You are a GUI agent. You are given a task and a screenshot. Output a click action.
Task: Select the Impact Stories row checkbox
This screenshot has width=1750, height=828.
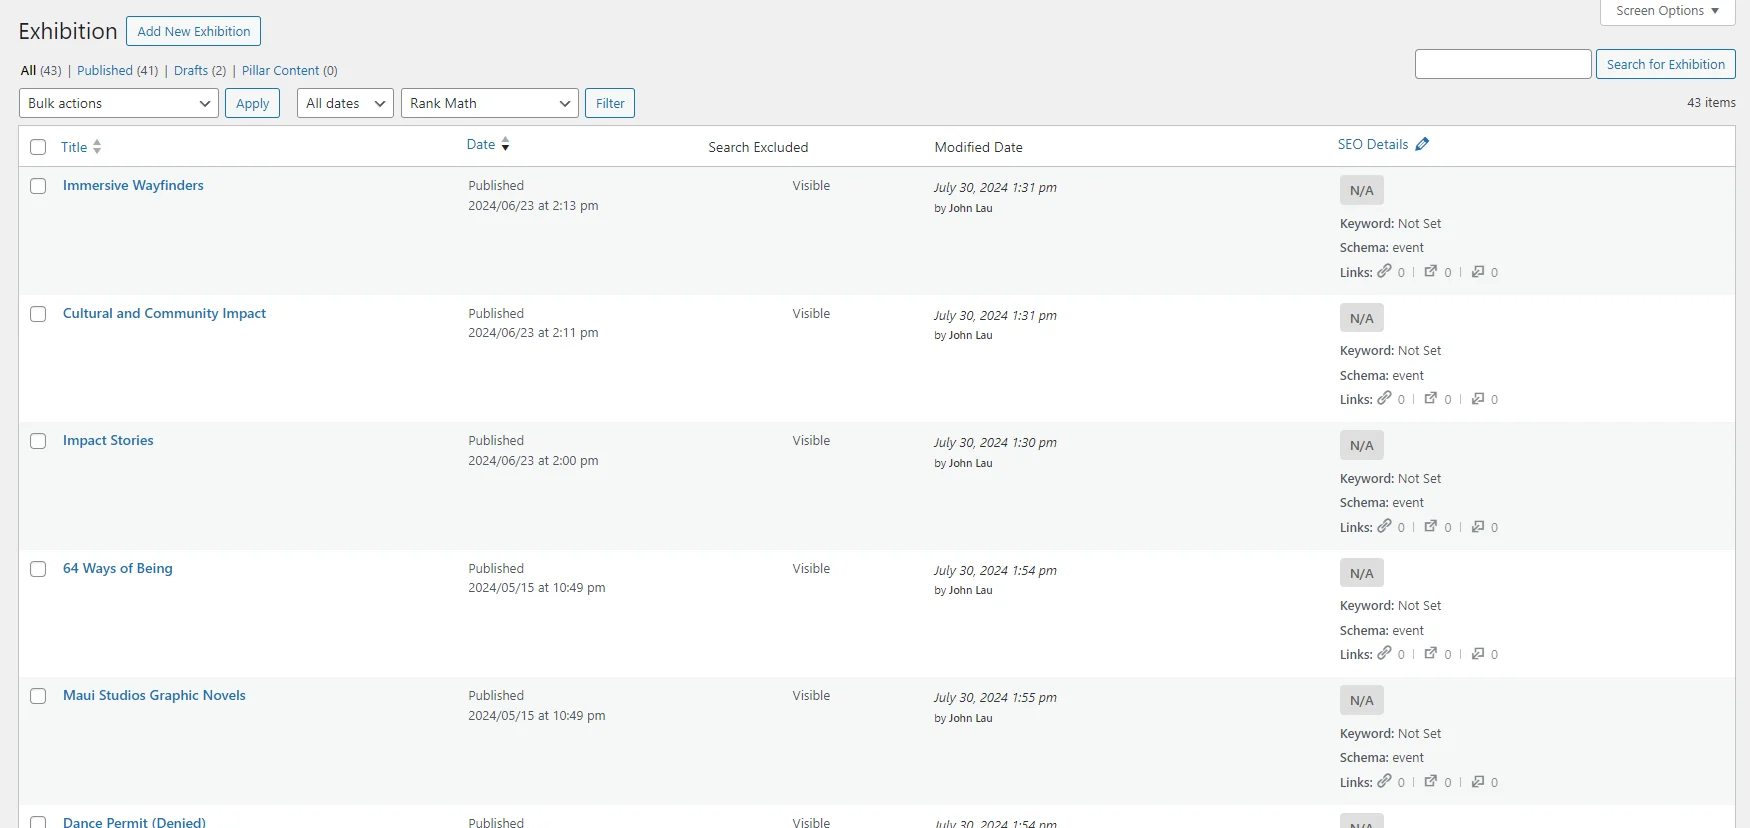click(38, 441)
